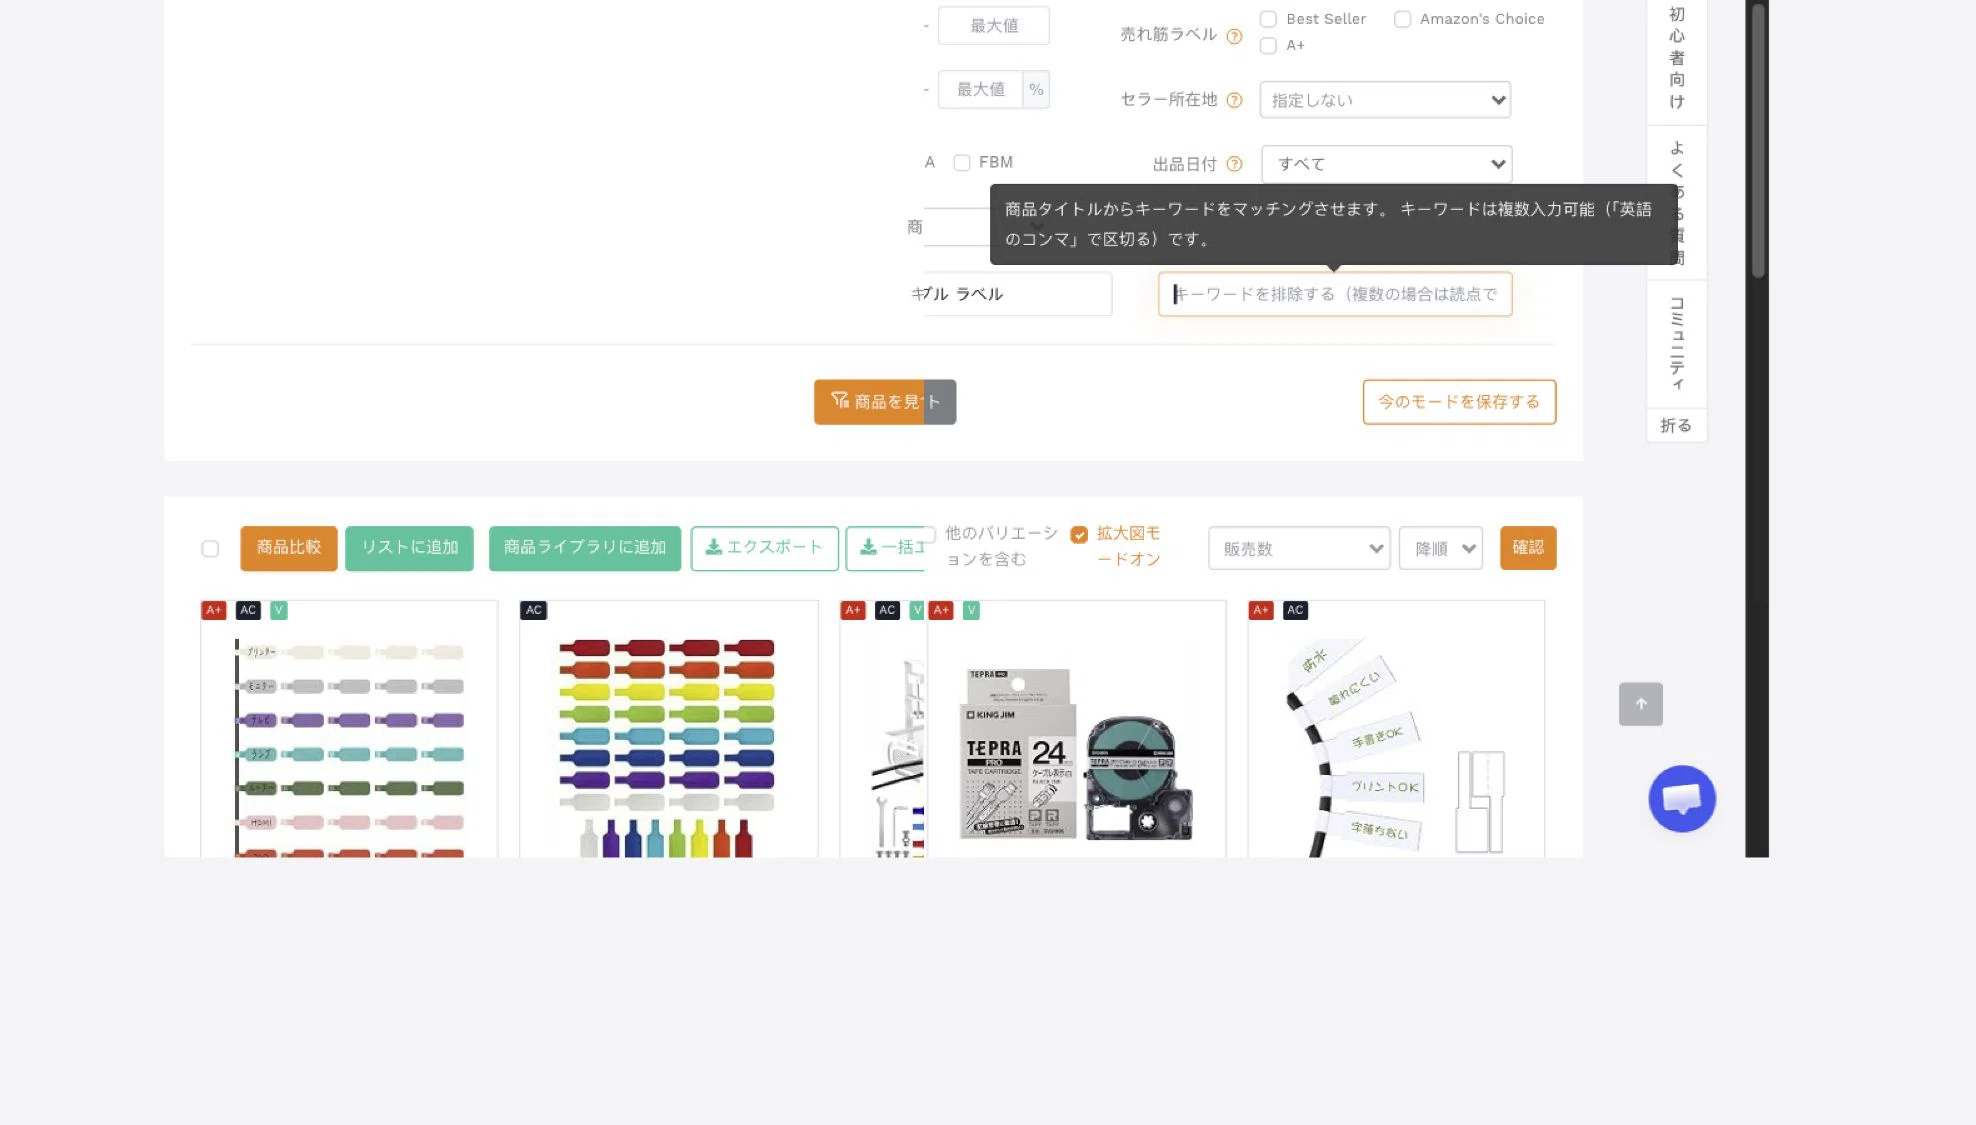The height and width of the screenshot is (1125, 1976).
Task: Click the page vertical scrollbar
Action: click(1757, 140)
